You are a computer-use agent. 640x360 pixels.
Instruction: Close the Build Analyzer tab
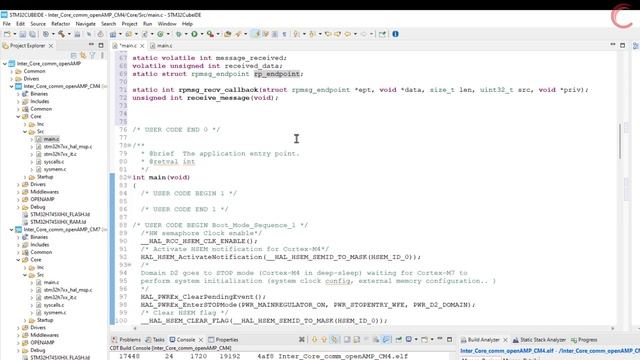click(x=505, y=340)
